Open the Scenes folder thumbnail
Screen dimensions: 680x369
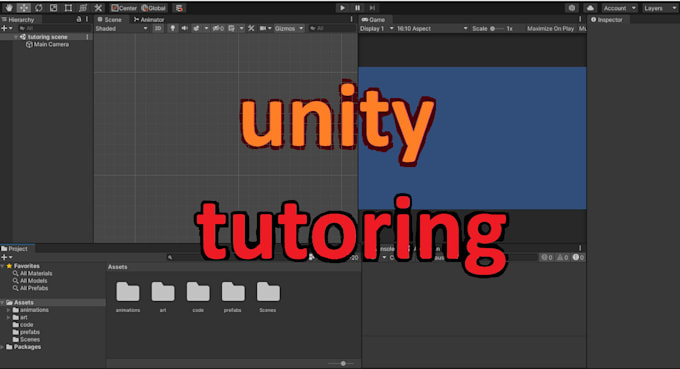(x=268, y=297)
